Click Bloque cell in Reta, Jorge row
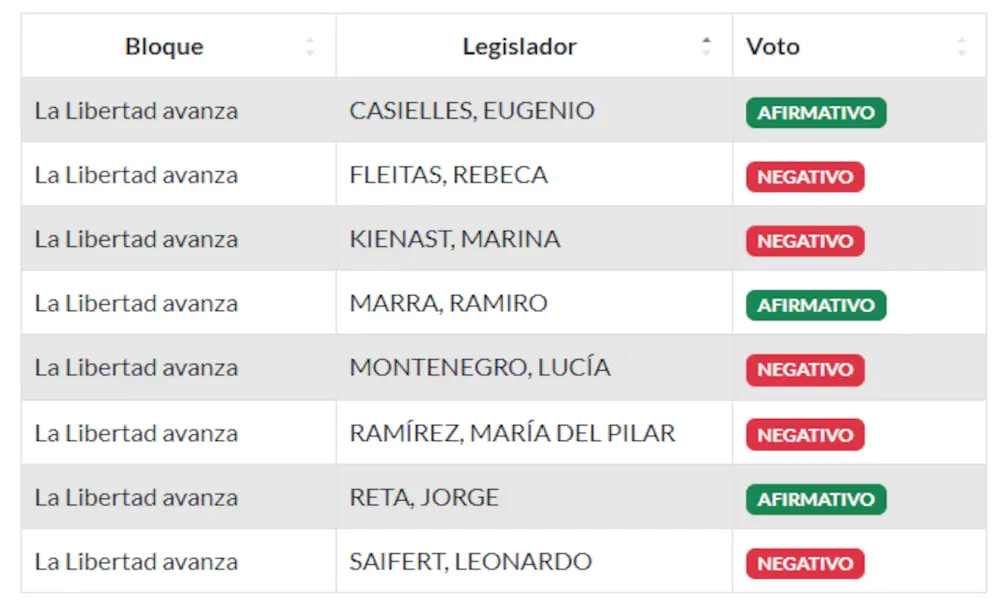This screenshot has height=606, width=992. click(136, 498)
